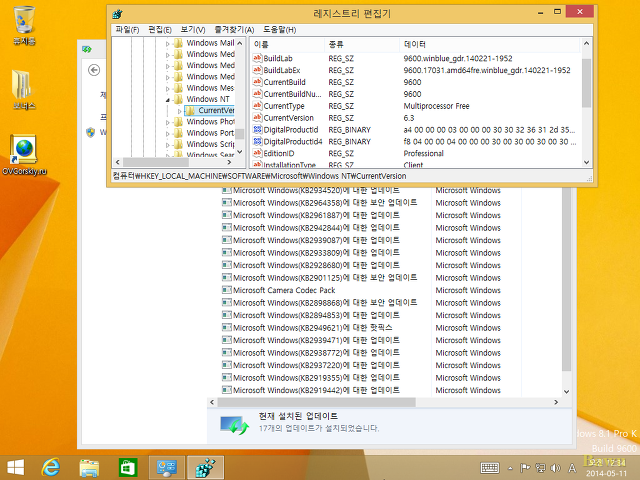Expand the Windows Mail registry key
The image size is (640, 480).
[x=167, y=43]
